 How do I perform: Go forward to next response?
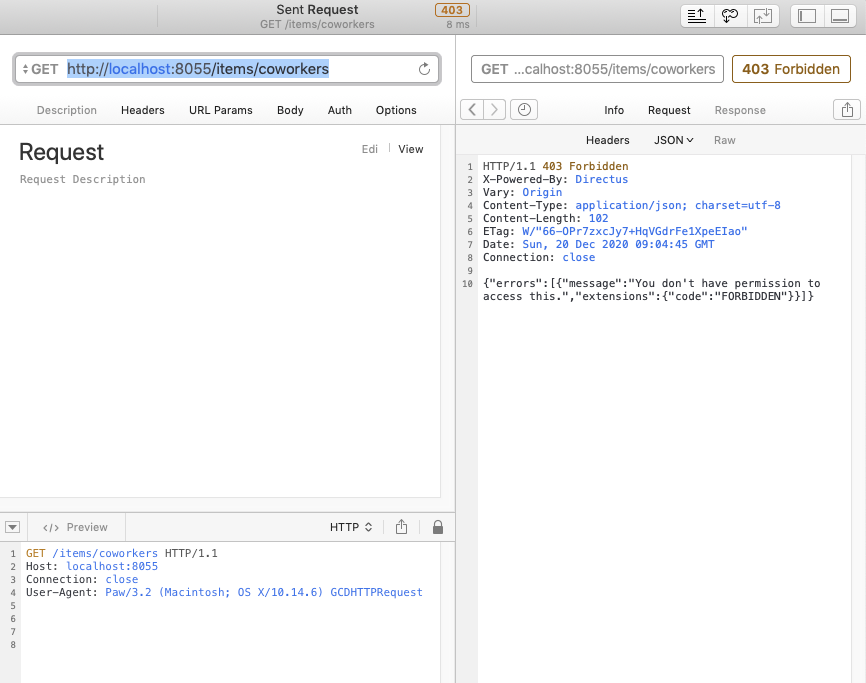click(x=494, y=110)
